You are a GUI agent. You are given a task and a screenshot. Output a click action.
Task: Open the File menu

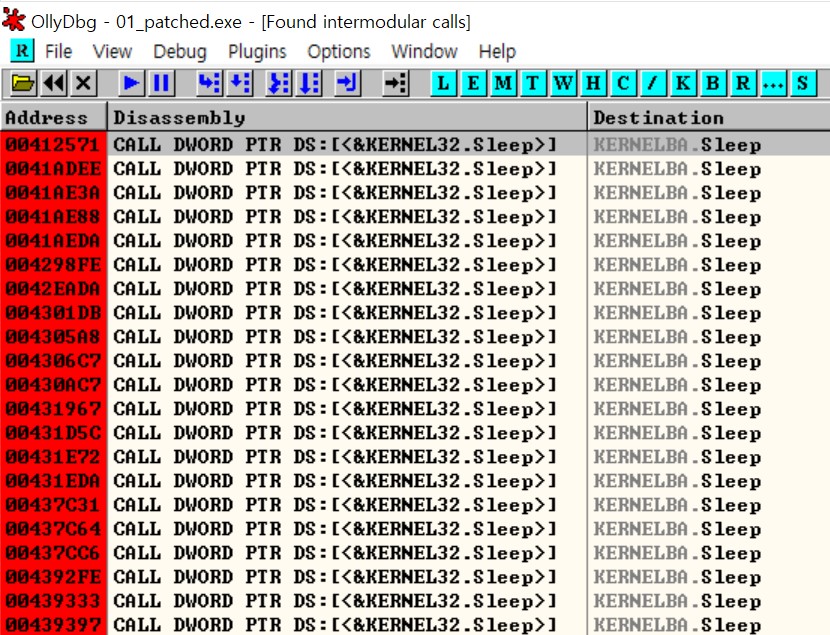coord(58,51)
